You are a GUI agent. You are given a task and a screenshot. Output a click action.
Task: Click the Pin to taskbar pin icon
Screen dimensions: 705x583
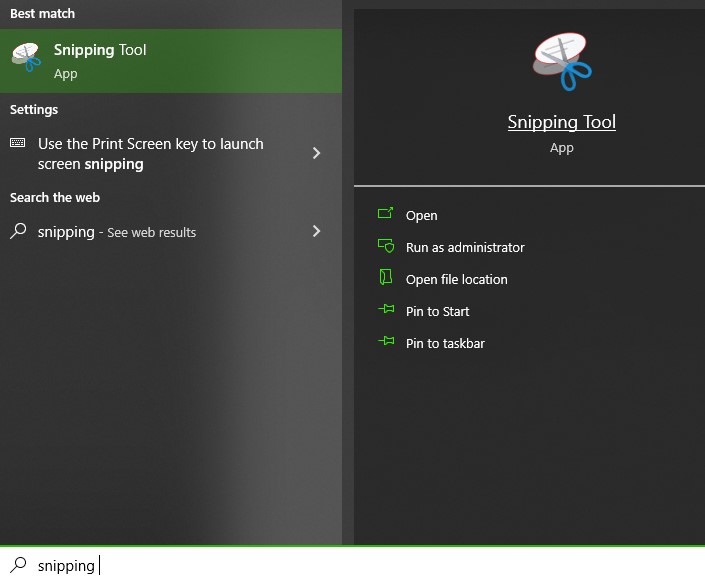[386, 341]
